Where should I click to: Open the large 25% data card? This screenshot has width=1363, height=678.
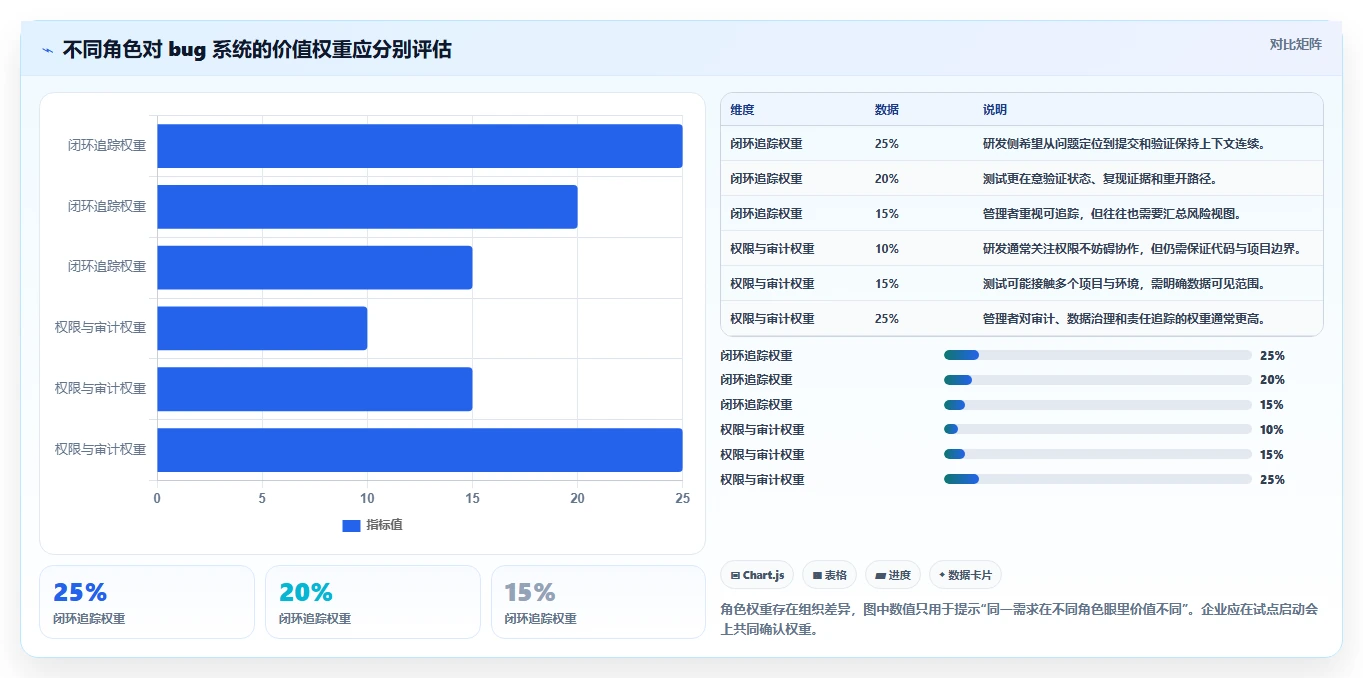tap(147, 602)
